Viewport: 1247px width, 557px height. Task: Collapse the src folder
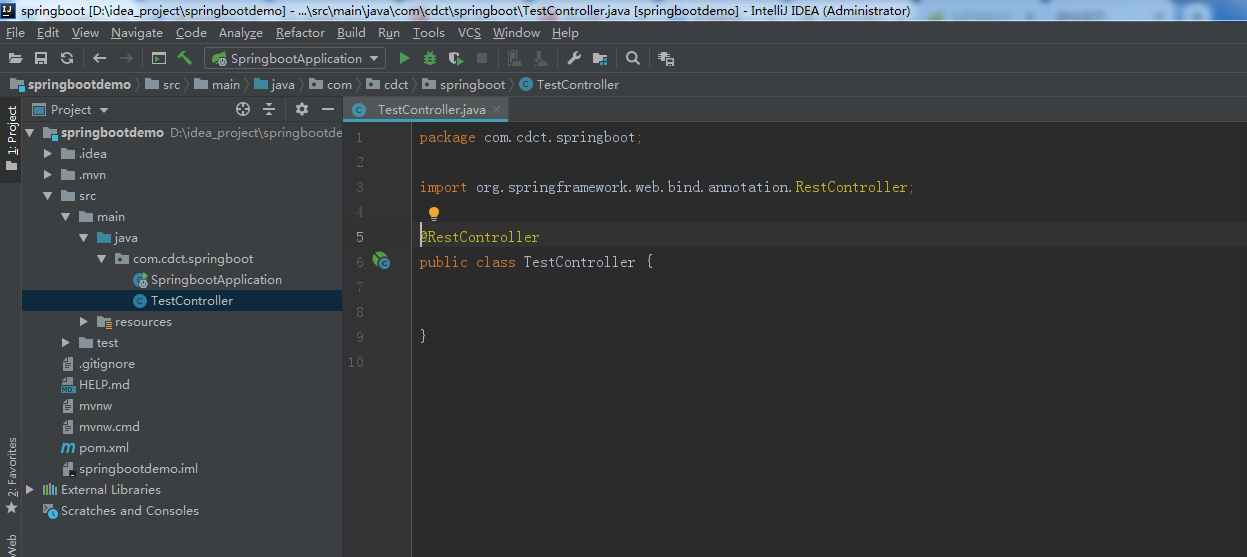coord(48,196)
